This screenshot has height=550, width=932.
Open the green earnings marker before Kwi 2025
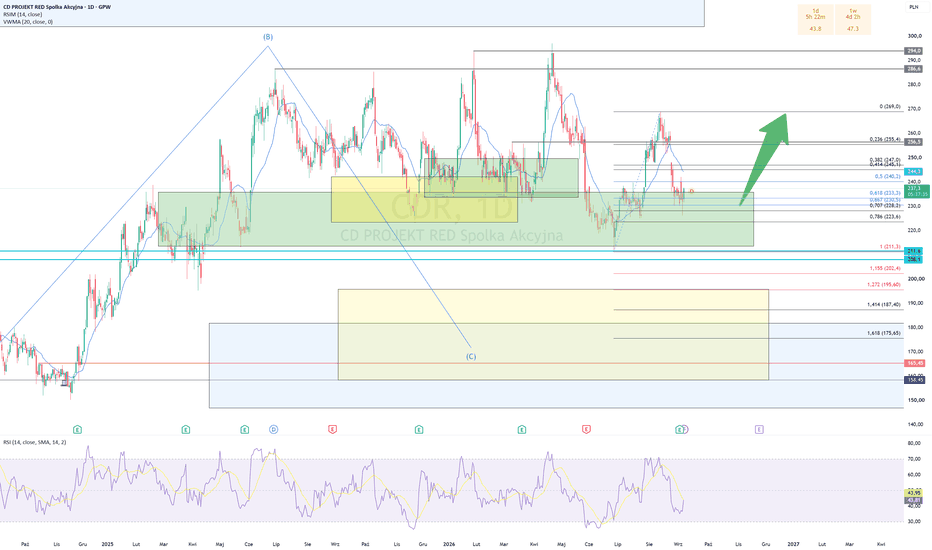pyautogui.click(x=186, y=429)
